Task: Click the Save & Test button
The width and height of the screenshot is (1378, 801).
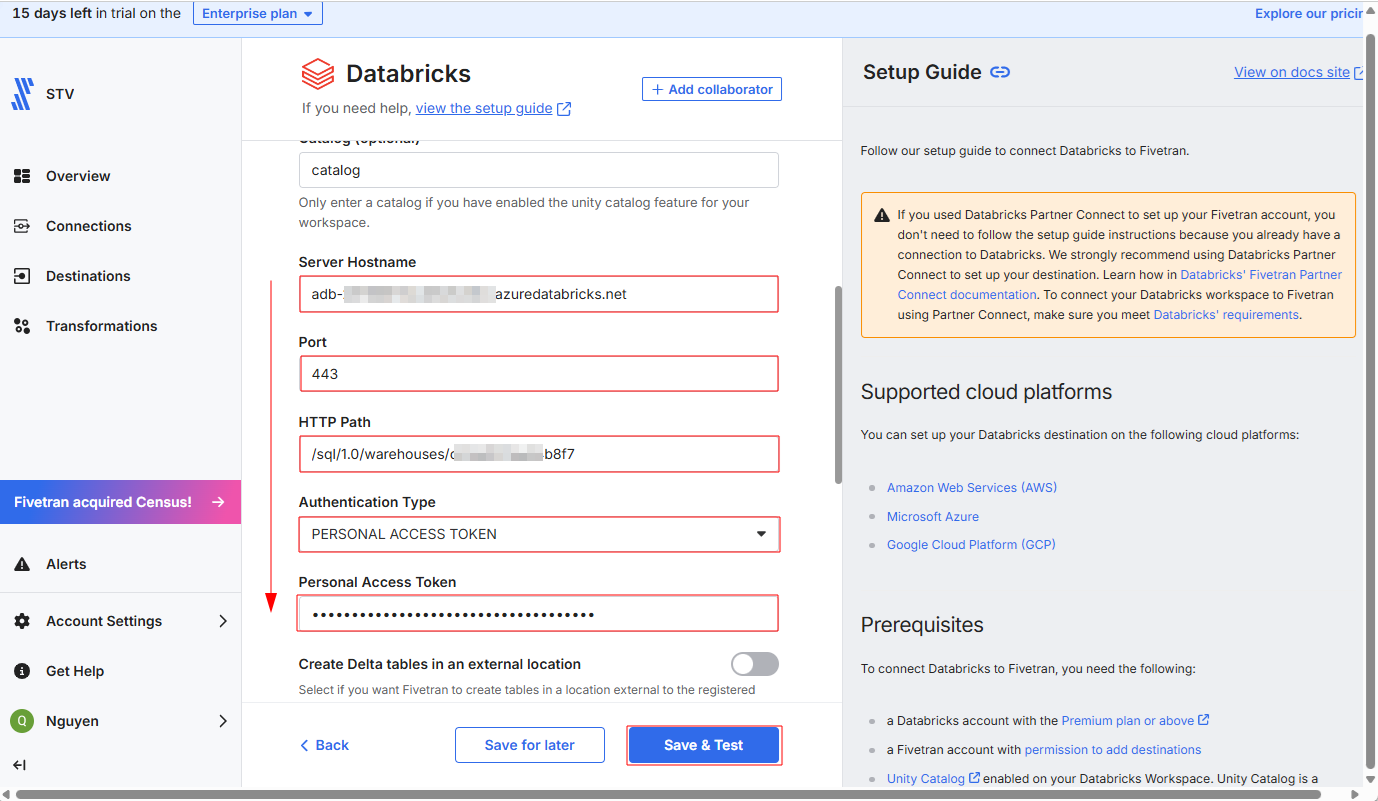Action: [x=703, y=745]
